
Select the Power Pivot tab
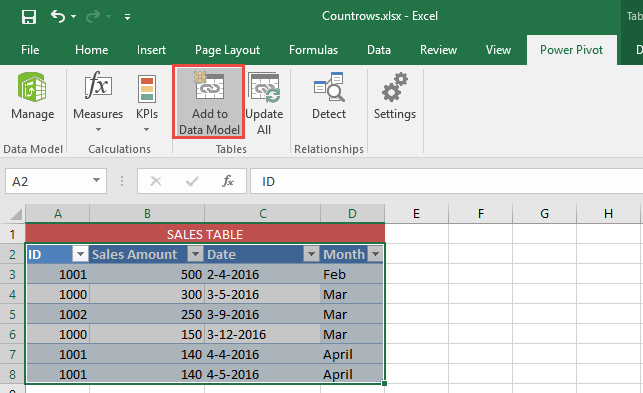(571, 50)
